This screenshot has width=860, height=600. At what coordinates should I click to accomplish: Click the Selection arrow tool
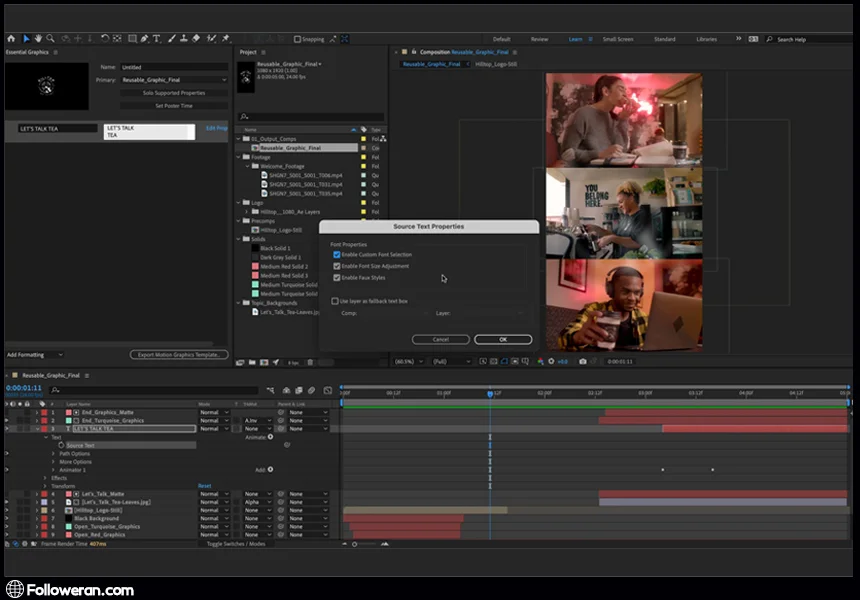pyautogui.click(x=25, y=39)
